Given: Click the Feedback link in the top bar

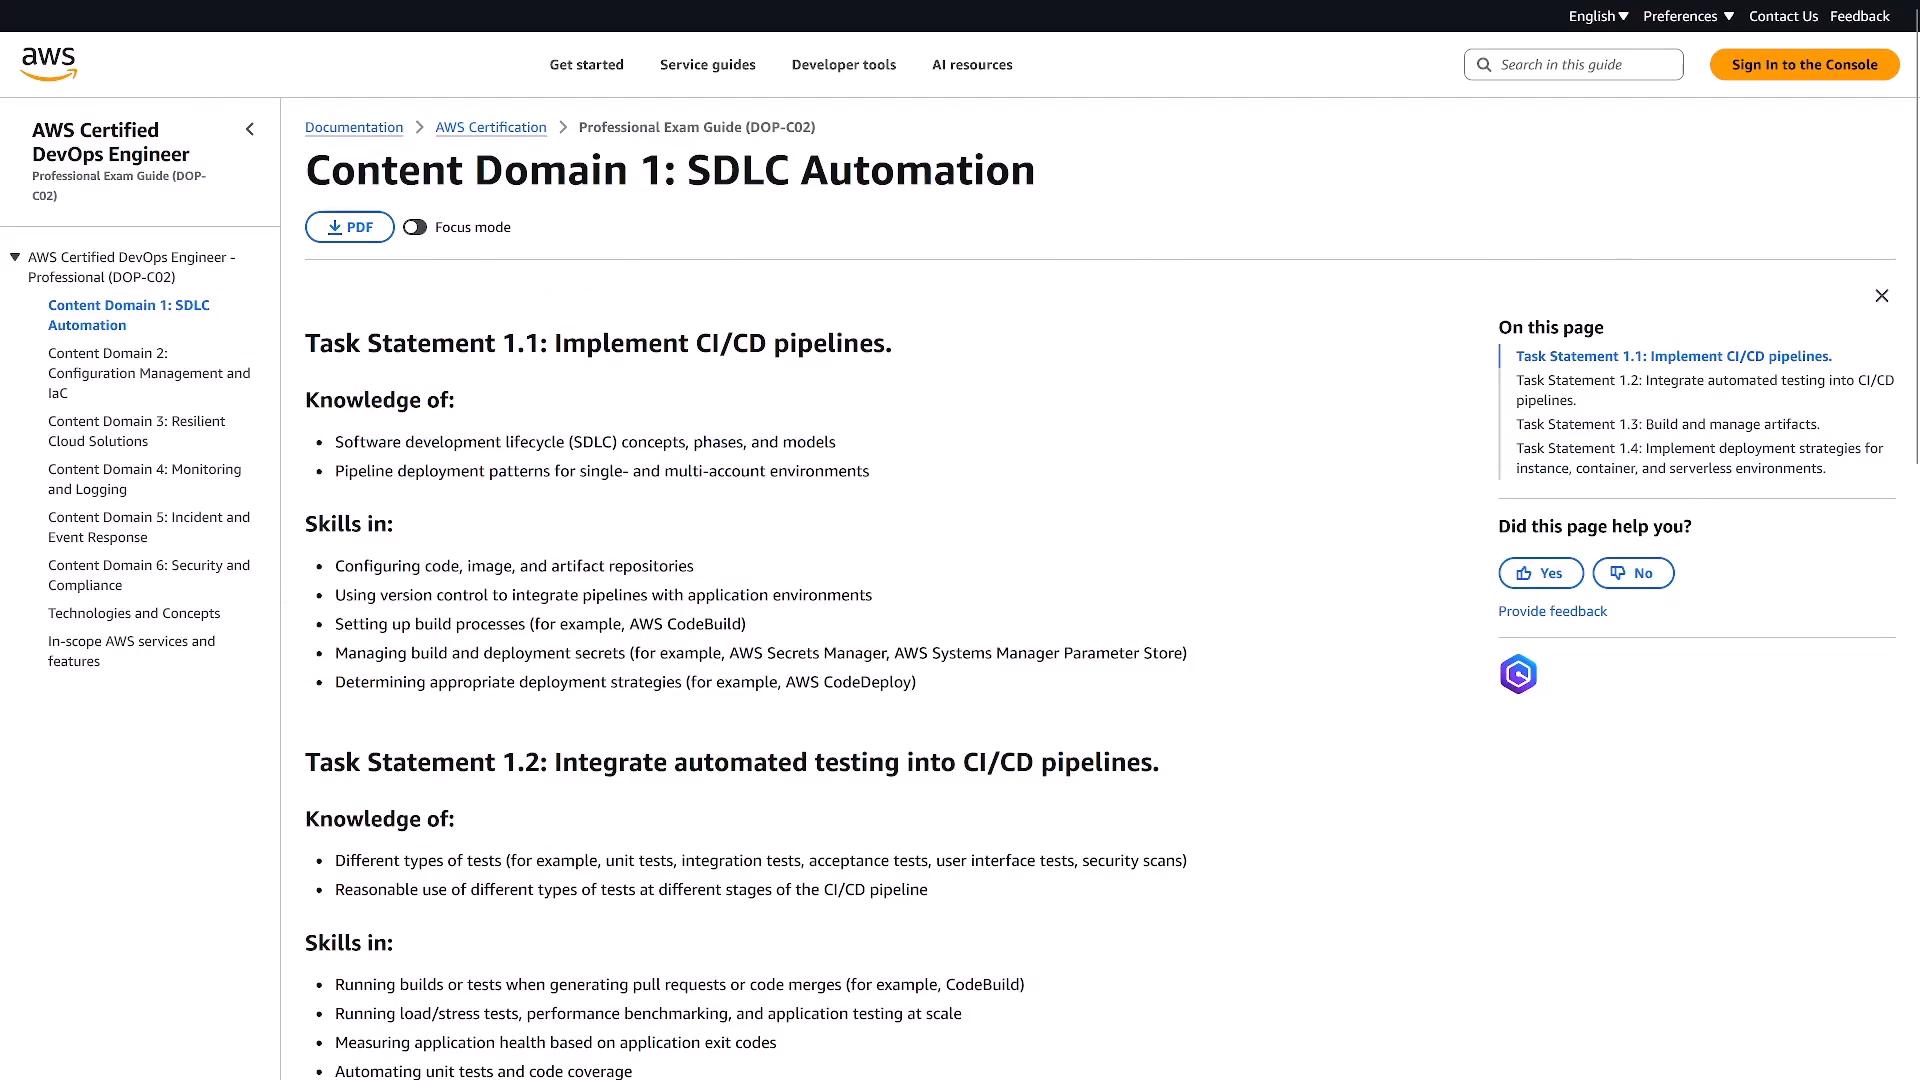Looking at the screenshot, I should 1859,16.
